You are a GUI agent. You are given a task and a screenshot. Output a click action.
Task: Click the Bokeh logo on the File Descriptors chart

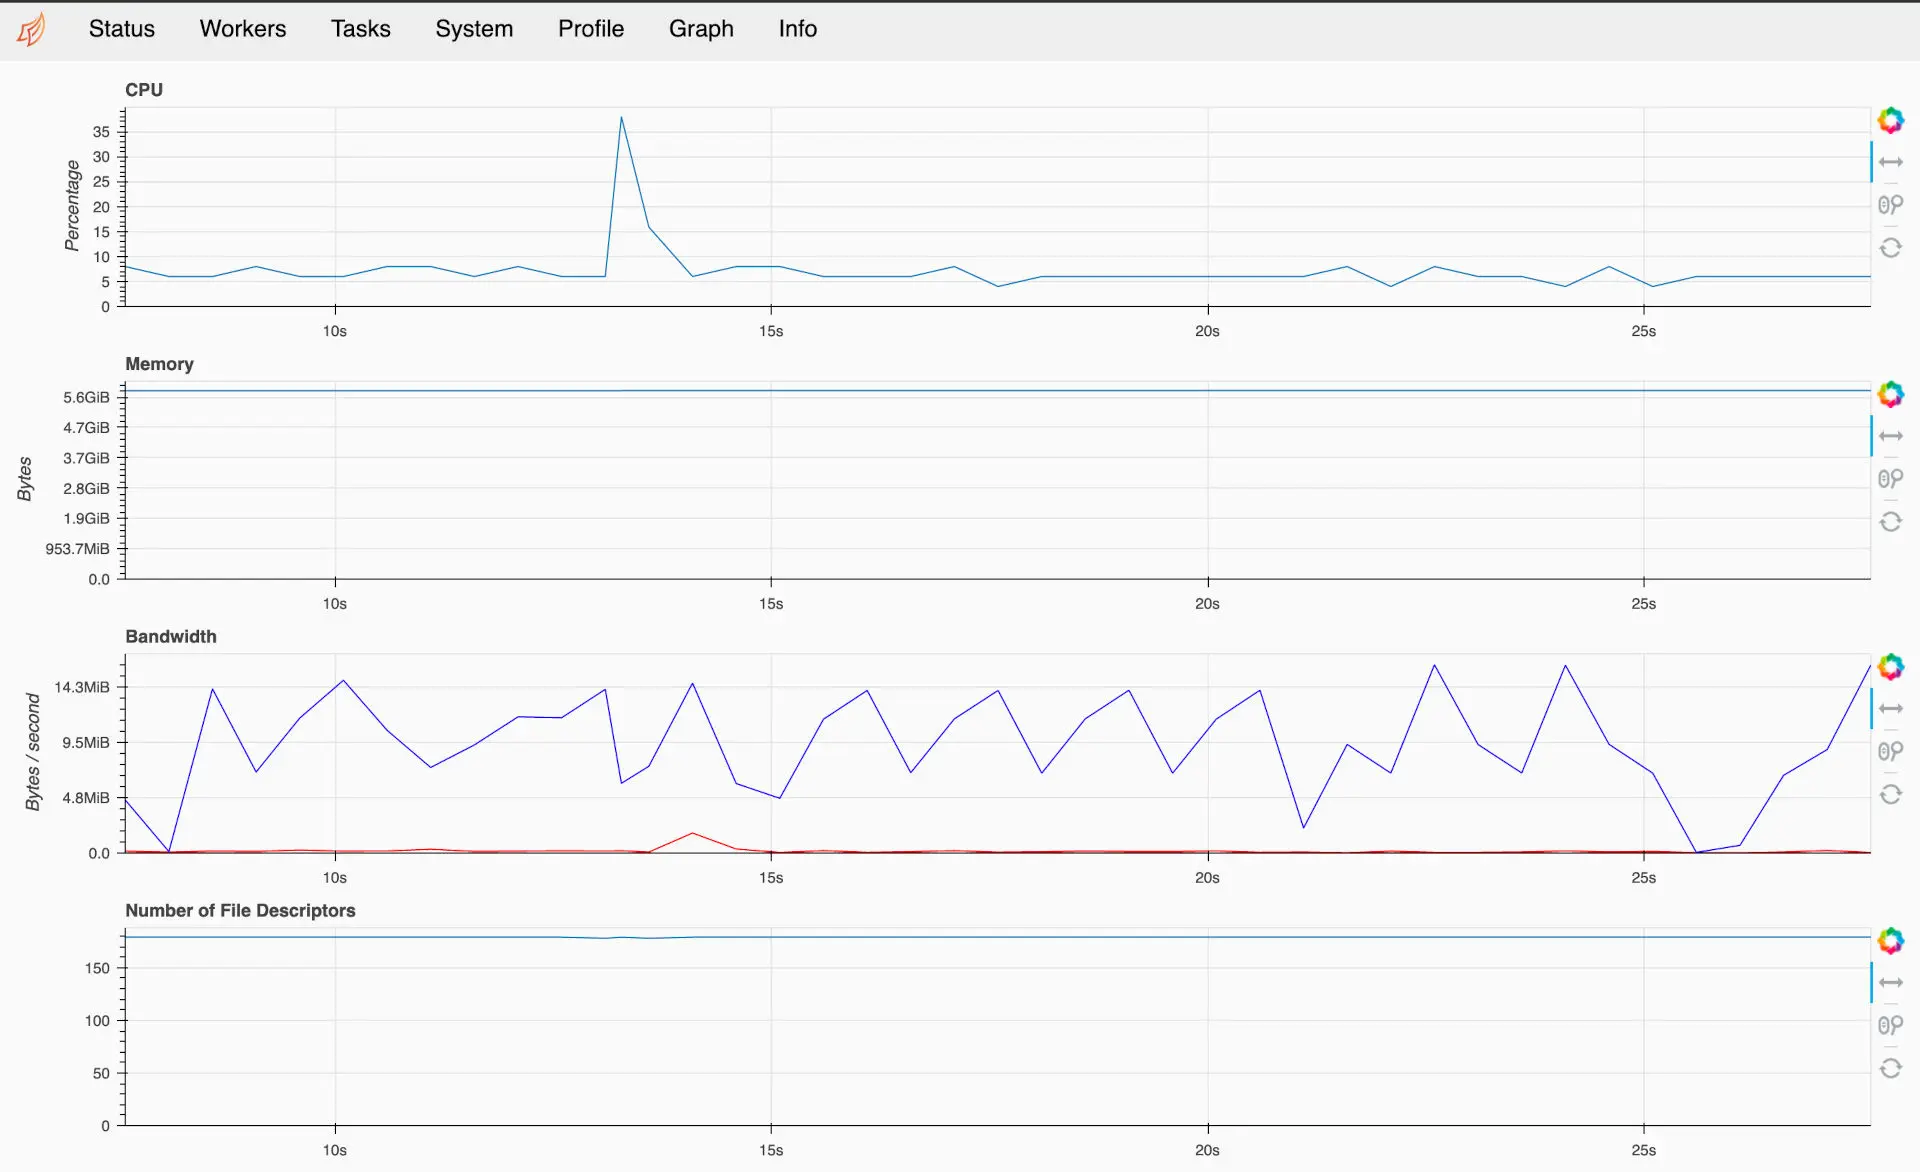click(1892, 941)
